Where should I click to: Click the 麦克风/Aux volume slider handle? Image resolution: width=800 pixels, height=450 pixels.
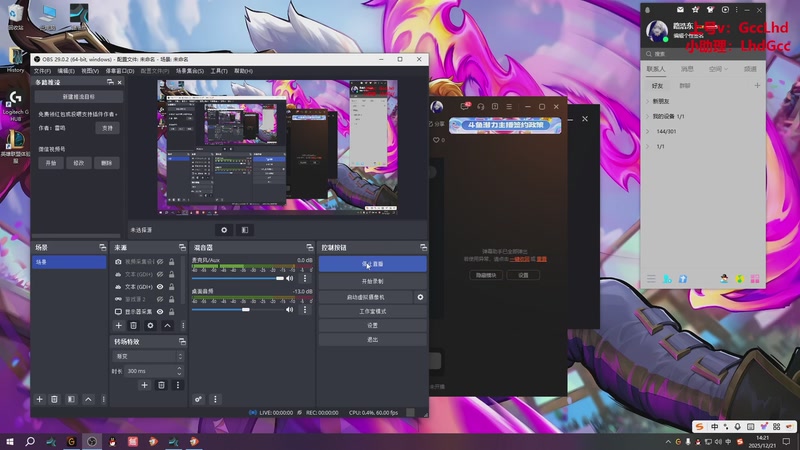(280, 278)
